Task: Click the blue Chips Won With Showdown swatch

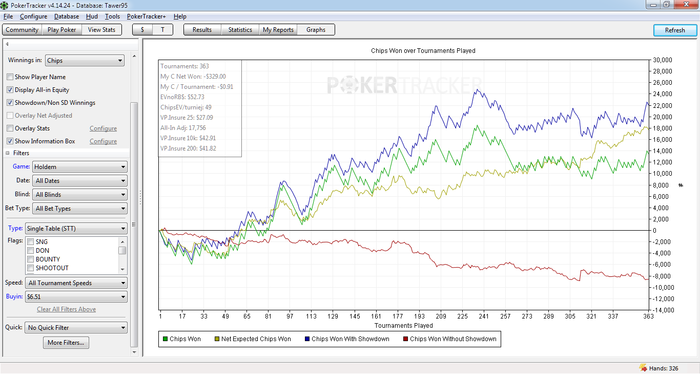Action: coord(307,339)
